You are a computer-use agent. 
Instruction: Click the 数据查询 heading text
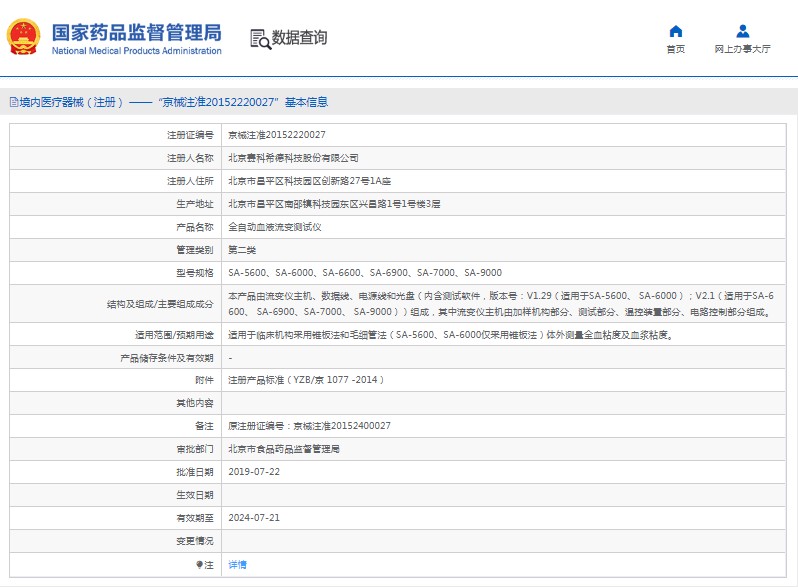coord(299,38)
